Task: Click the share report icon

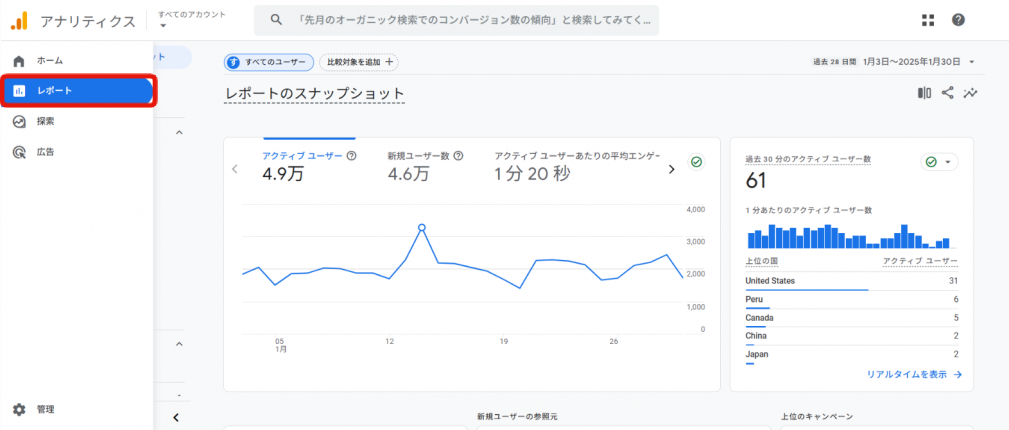Action: [947, 93]
